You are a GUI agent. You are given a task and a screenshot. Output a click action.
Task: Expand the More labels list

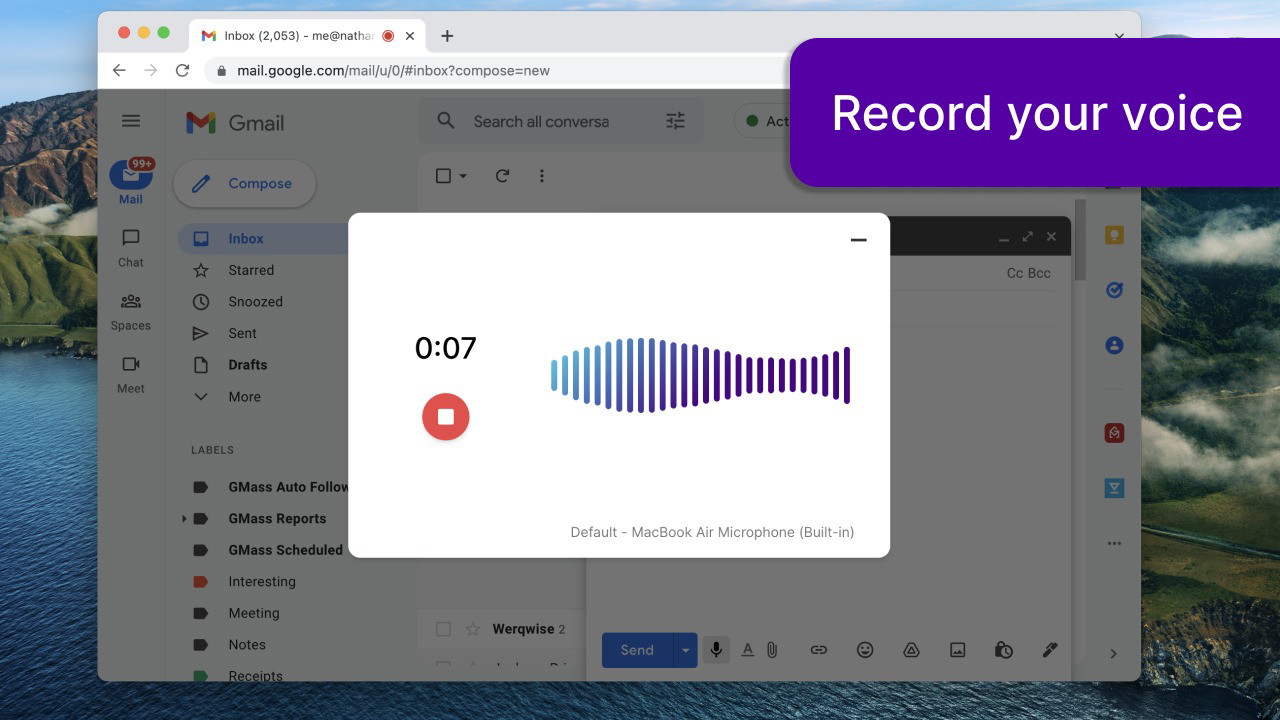pyautogui.click(x=244, y=397)
